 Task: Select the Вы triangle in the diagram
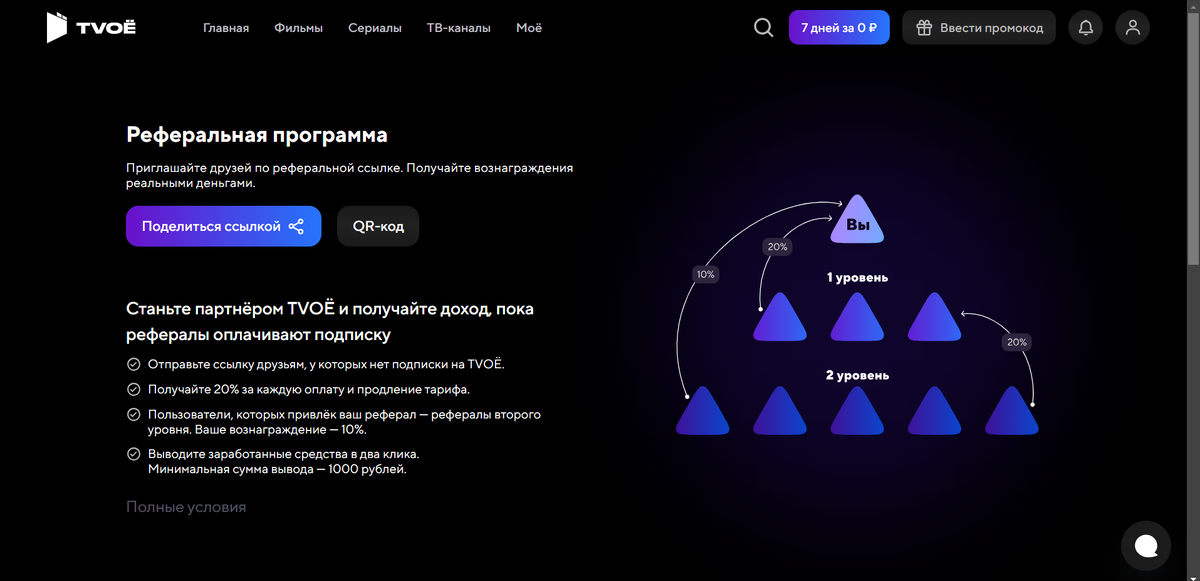(858, 222)
